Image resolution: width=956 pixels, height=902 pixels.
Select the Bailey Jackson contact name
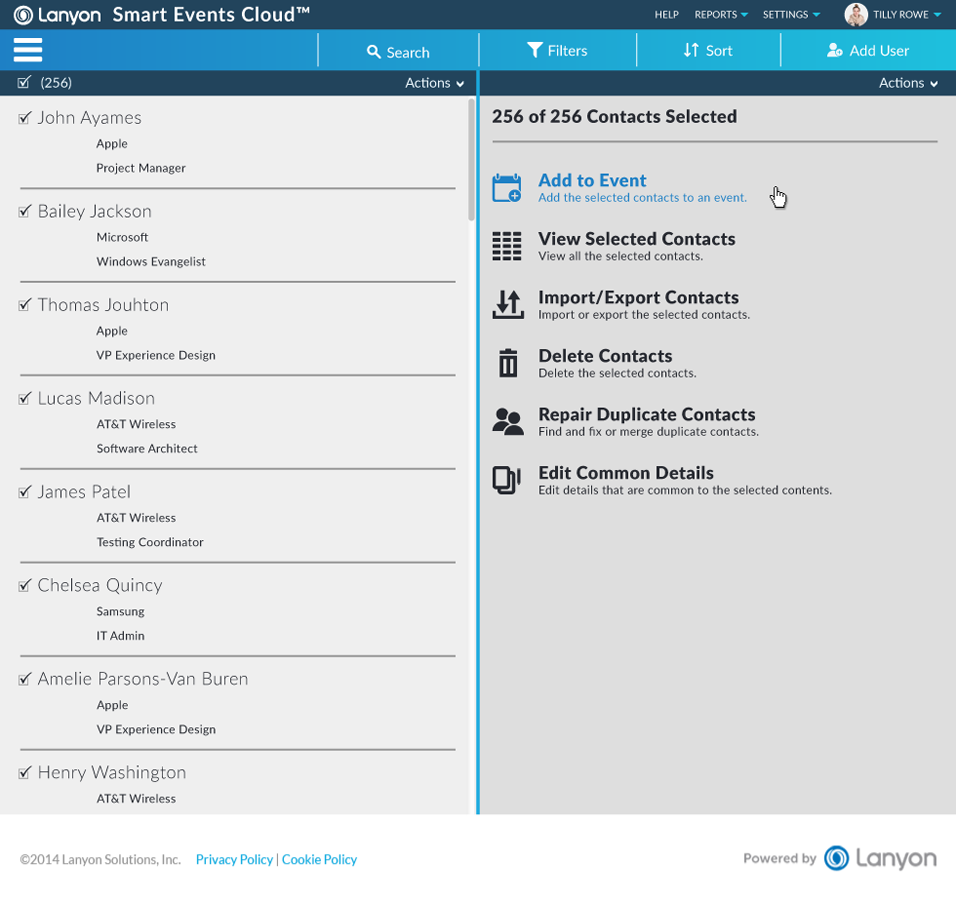pyautogui.click(x=95, y=211)
